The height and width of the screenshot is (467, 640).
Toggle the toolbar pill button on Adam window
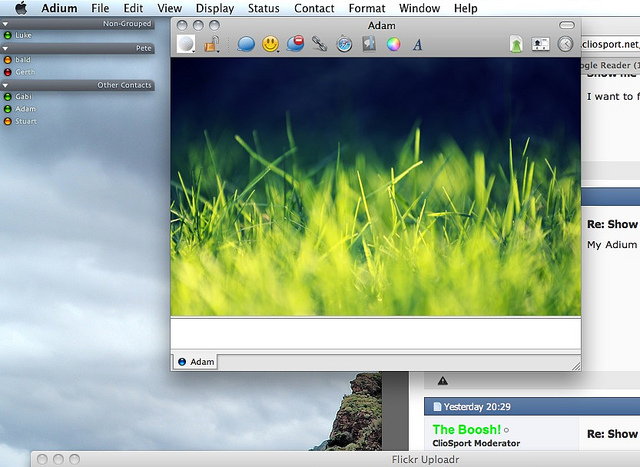[x=567, y=24]
